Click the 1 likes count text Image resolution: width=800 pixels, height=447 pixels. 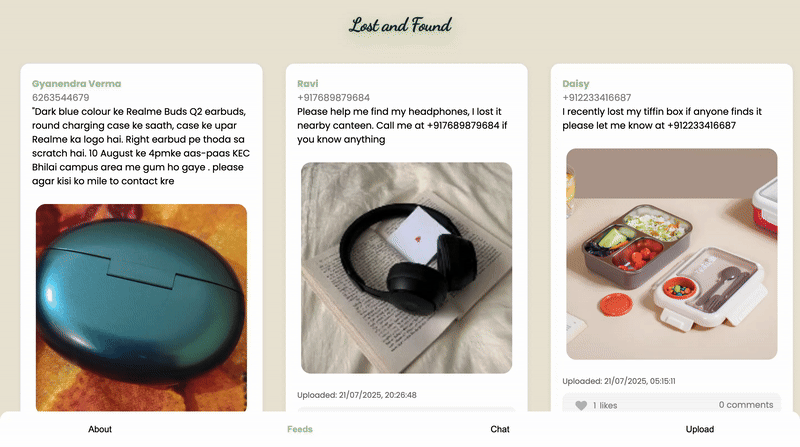pos(605,405)
